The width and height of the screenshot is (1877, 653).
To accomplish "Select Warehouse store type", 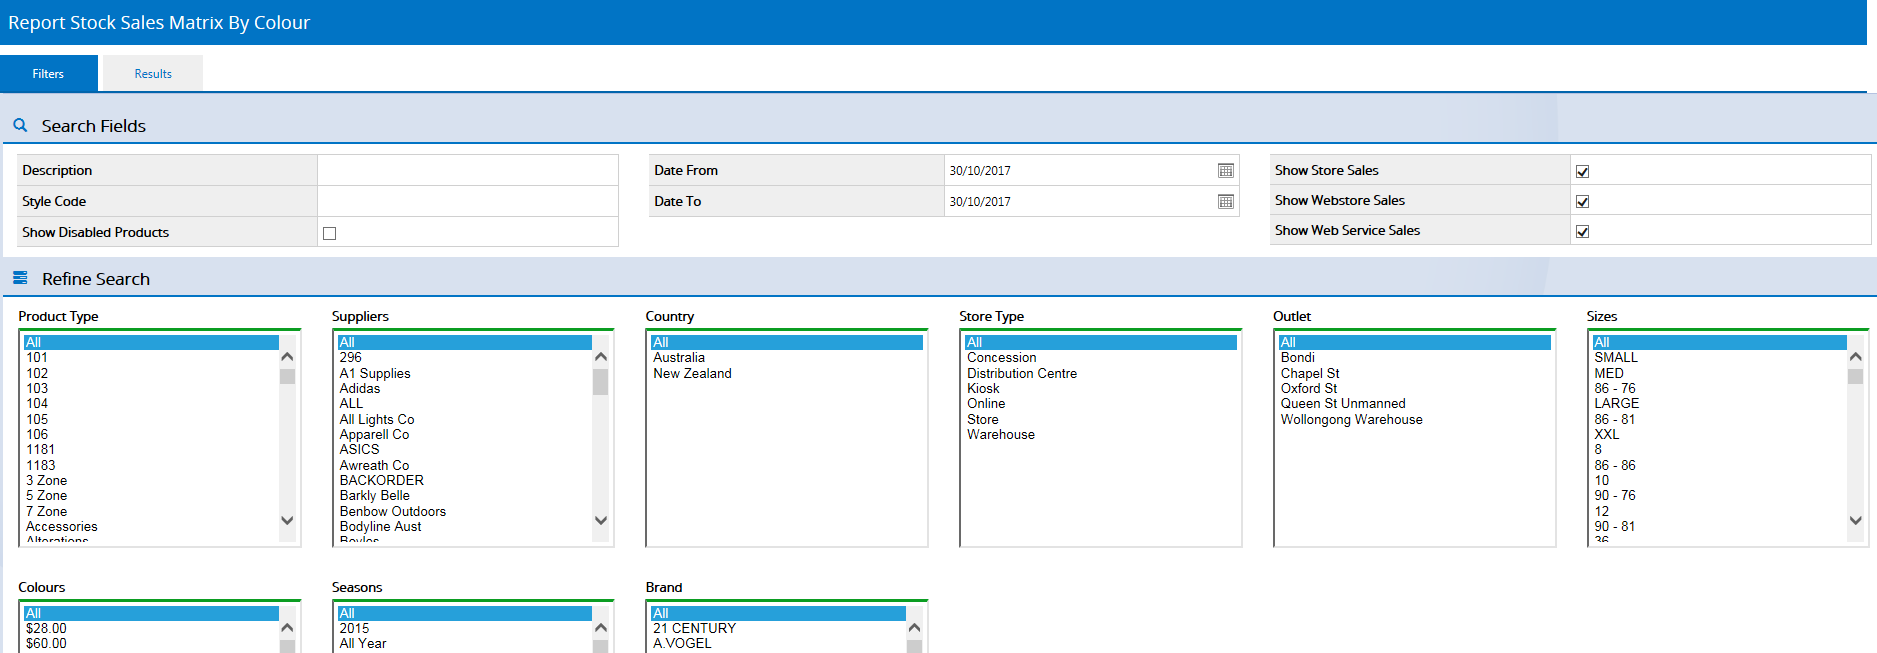I will (x=1101, y=434).
